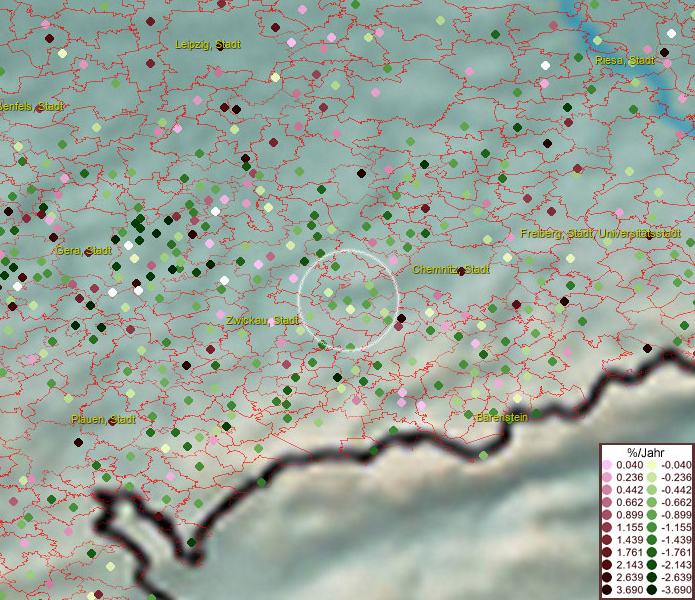Pick the 0.899 legend color swatch
The width and height of the screenshot is (695, 600).
click(607, 515)
